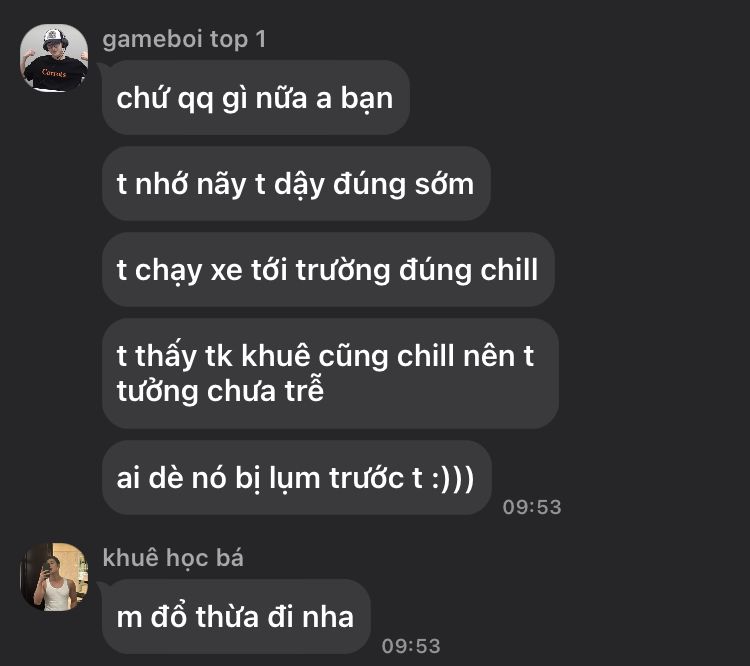This screenshot has height=666, width=750.
Task: Select the message about 'chạy xe tới trường'
Action: click(328, 270)
